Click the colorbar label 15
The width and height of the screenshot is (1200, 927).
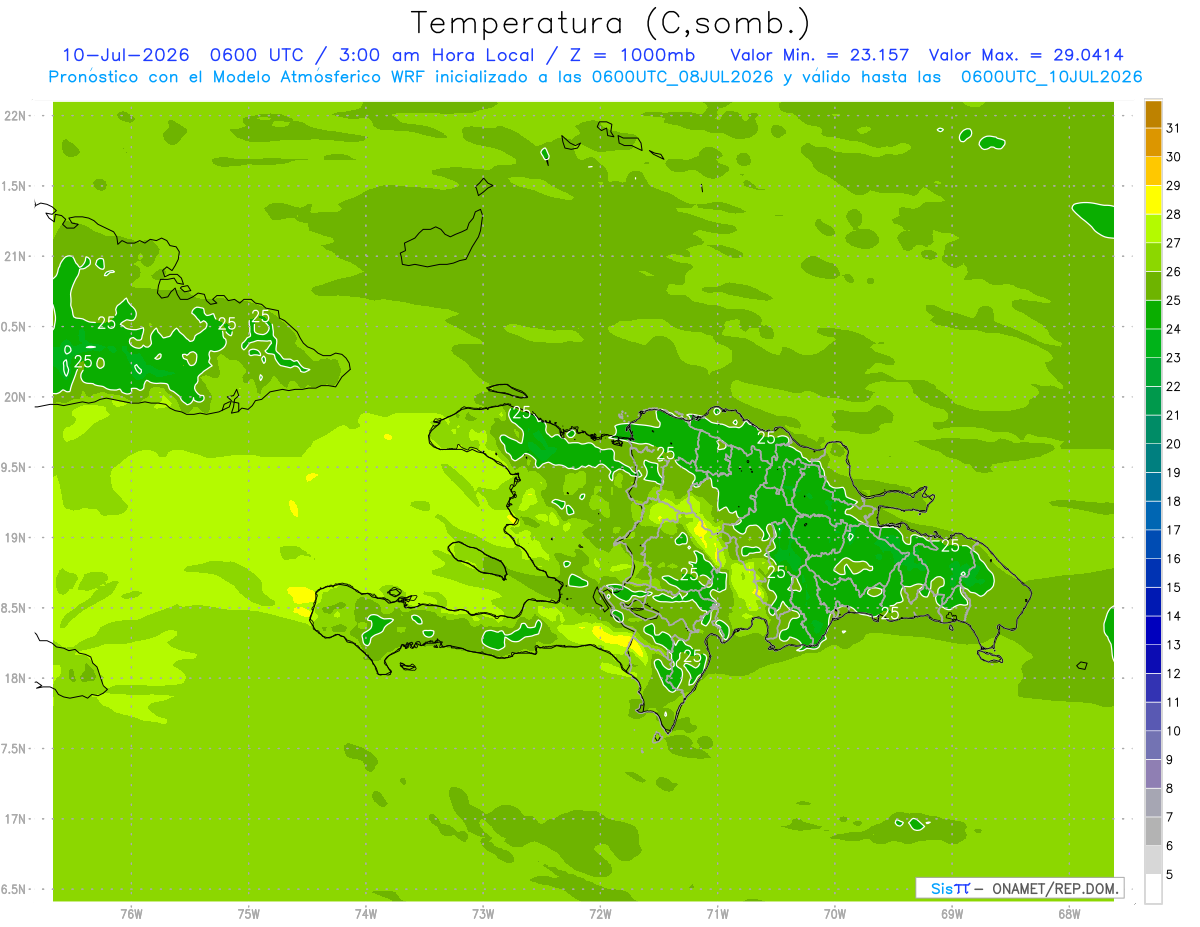(x=1173, y=587)
